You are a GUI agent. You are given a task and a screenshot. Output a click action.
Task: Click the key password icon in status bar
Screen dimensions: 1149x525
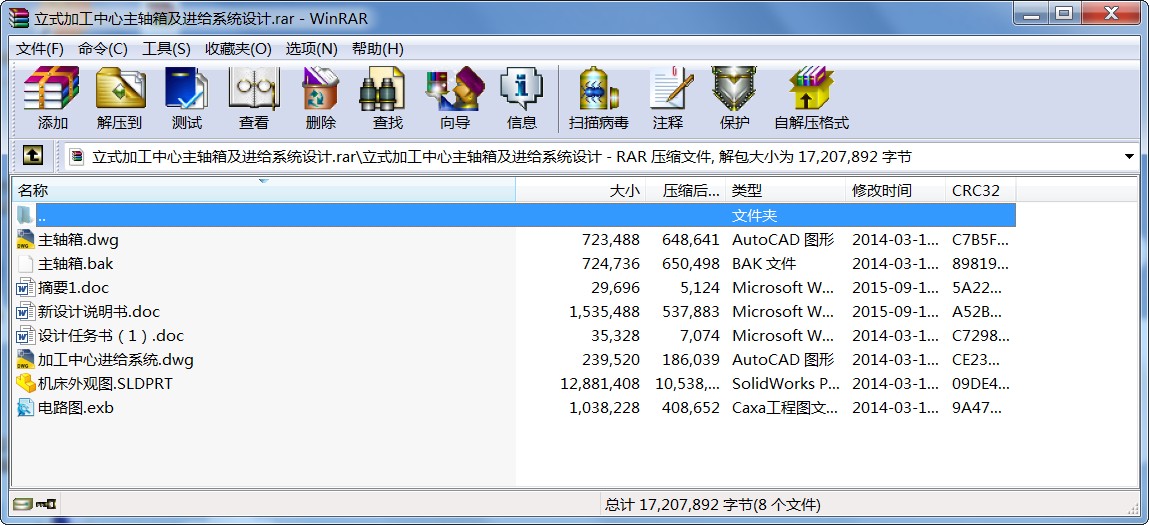click(x=48, y=504)
